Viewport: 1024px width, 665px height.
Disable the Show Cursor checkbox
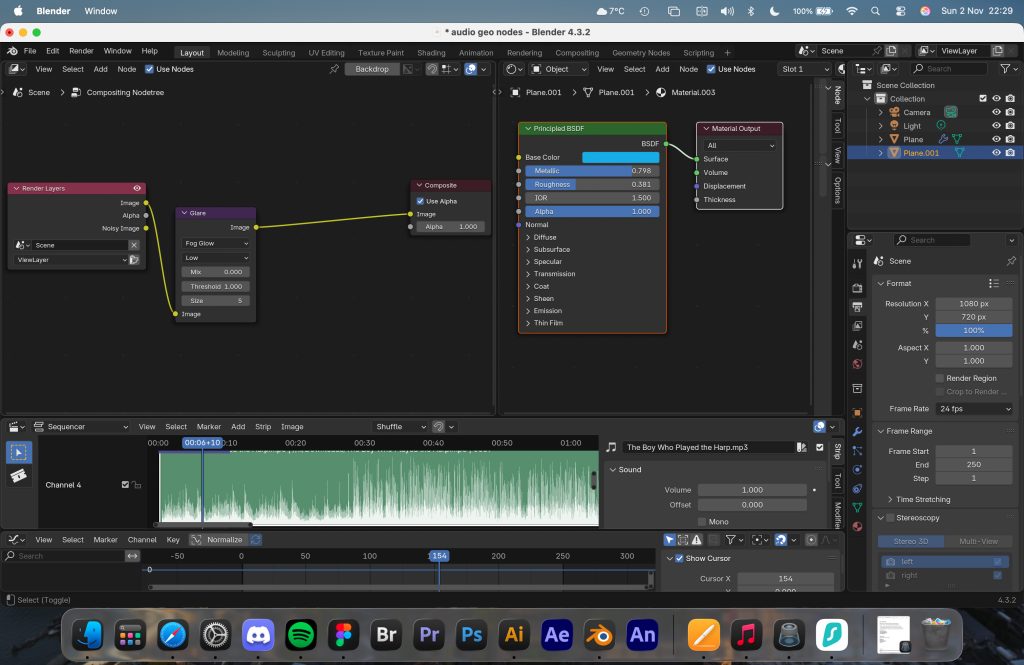tap(679, 559)
